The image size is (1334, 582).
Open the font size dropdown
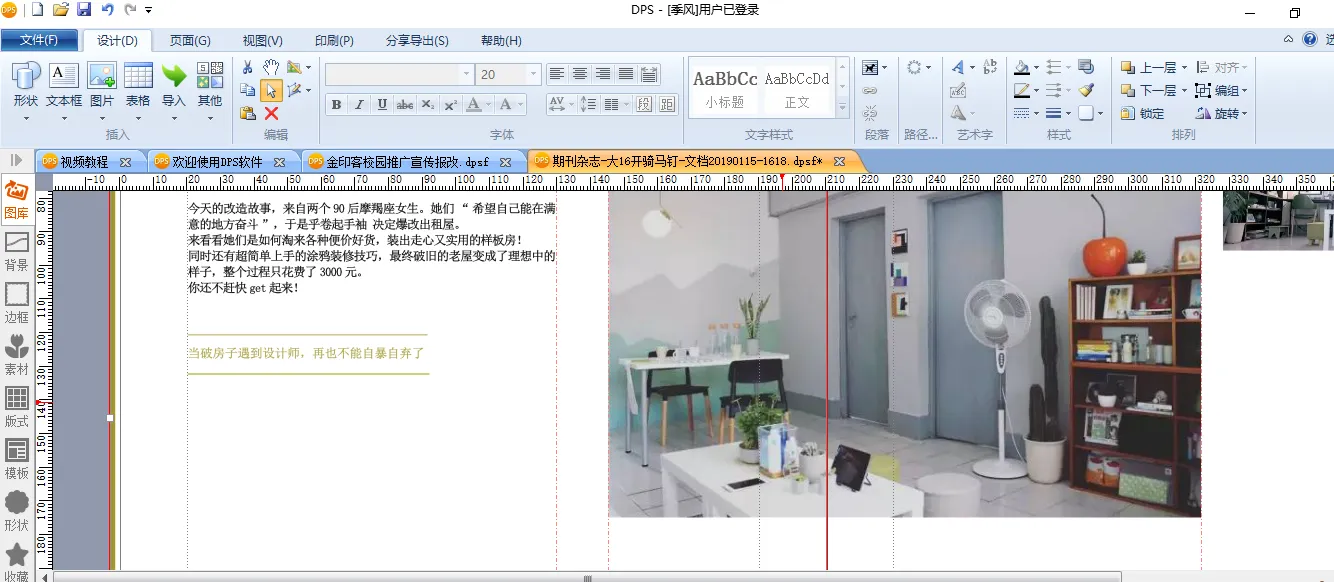(x=533, y=75)
